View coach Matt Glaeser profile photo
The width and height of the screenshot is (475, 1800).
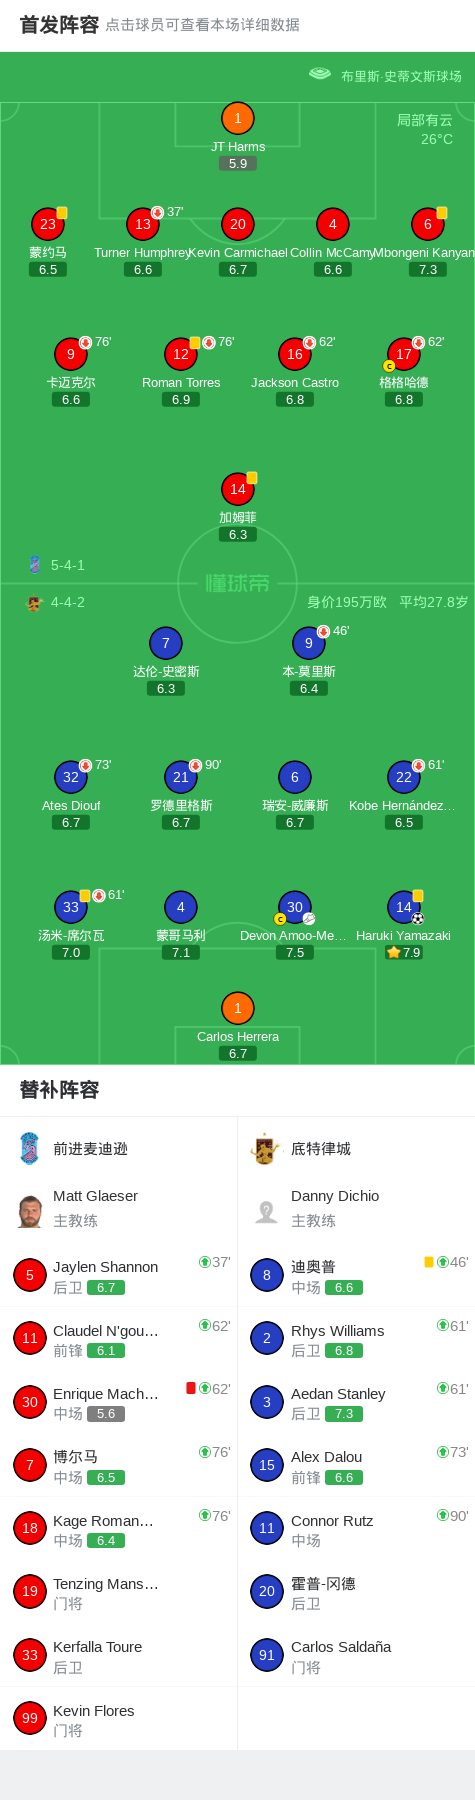30,1211
